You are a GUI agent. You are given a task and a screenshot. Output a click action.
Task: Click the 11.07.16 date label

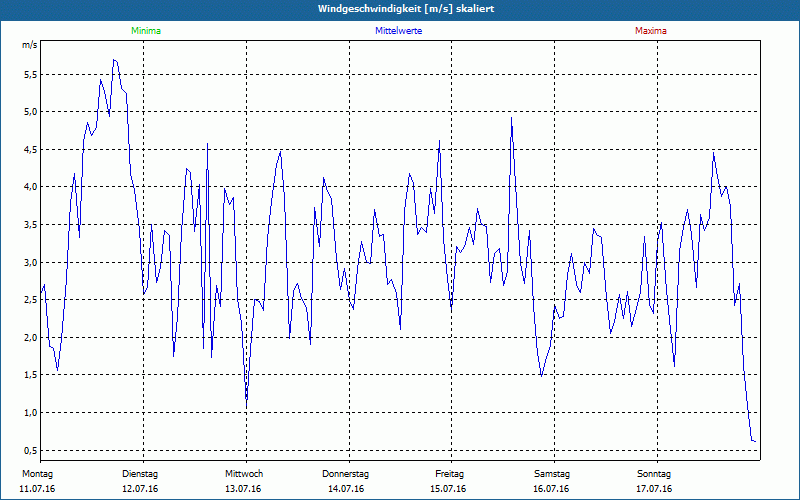tap(37, 489)
